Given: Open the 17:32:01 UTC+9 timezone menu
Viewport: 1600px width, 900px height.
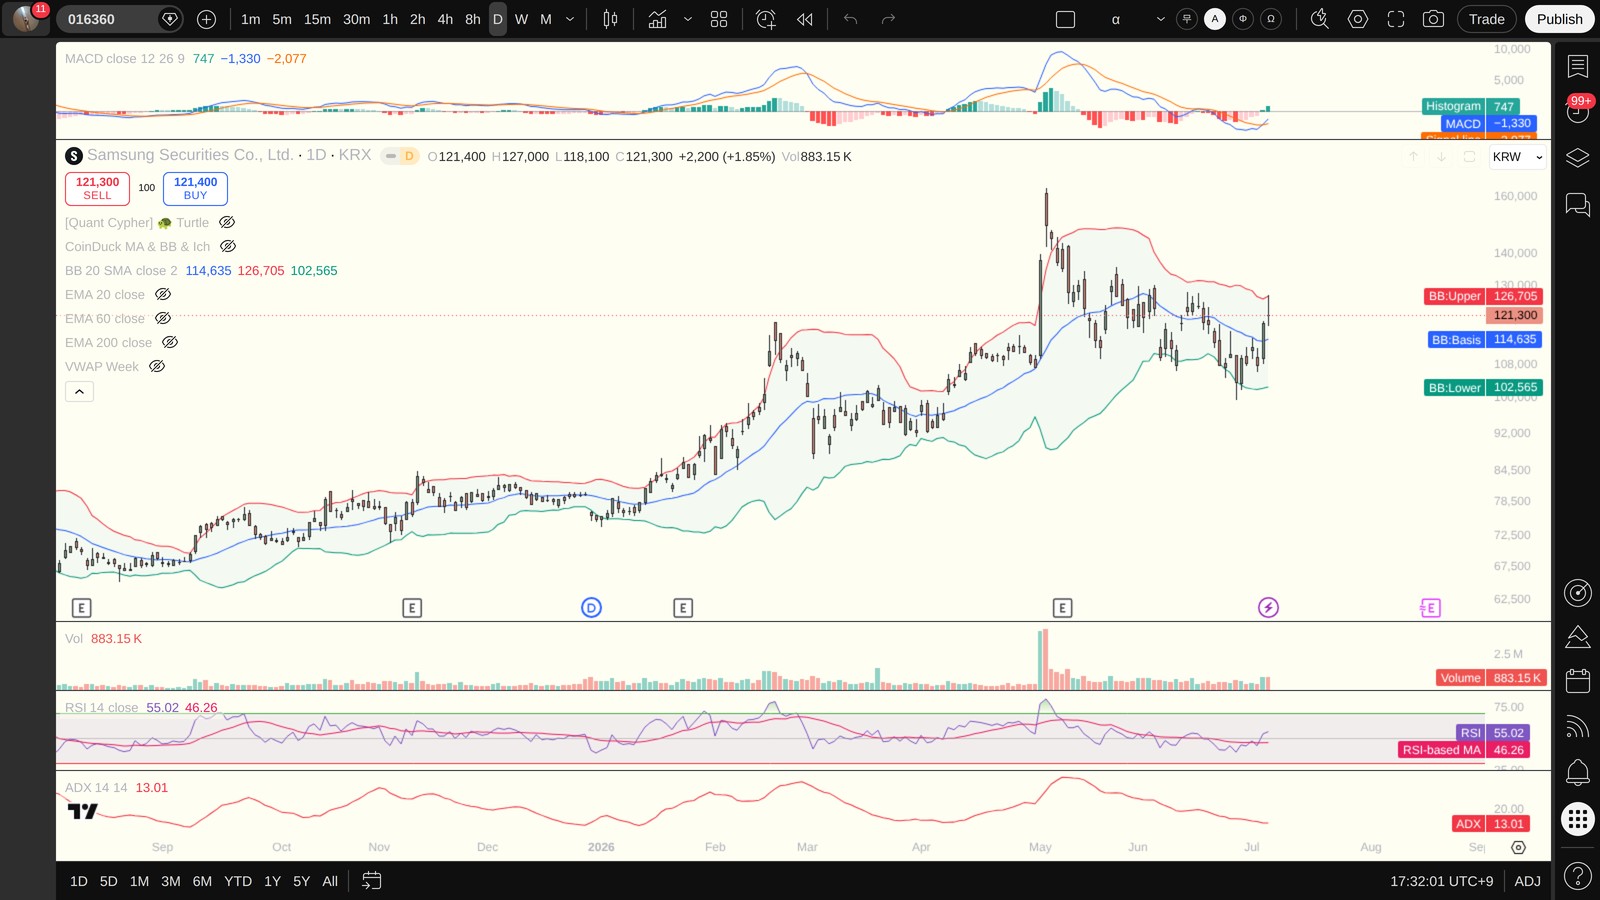Looking at the screenshot, I should 1441,881.
